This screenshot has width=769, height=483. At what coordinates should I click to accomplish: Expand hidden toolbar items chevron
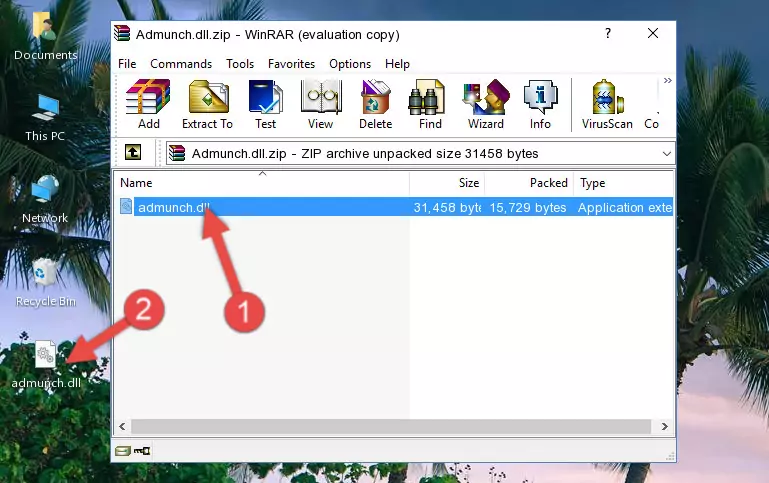[x=667, y=81]
